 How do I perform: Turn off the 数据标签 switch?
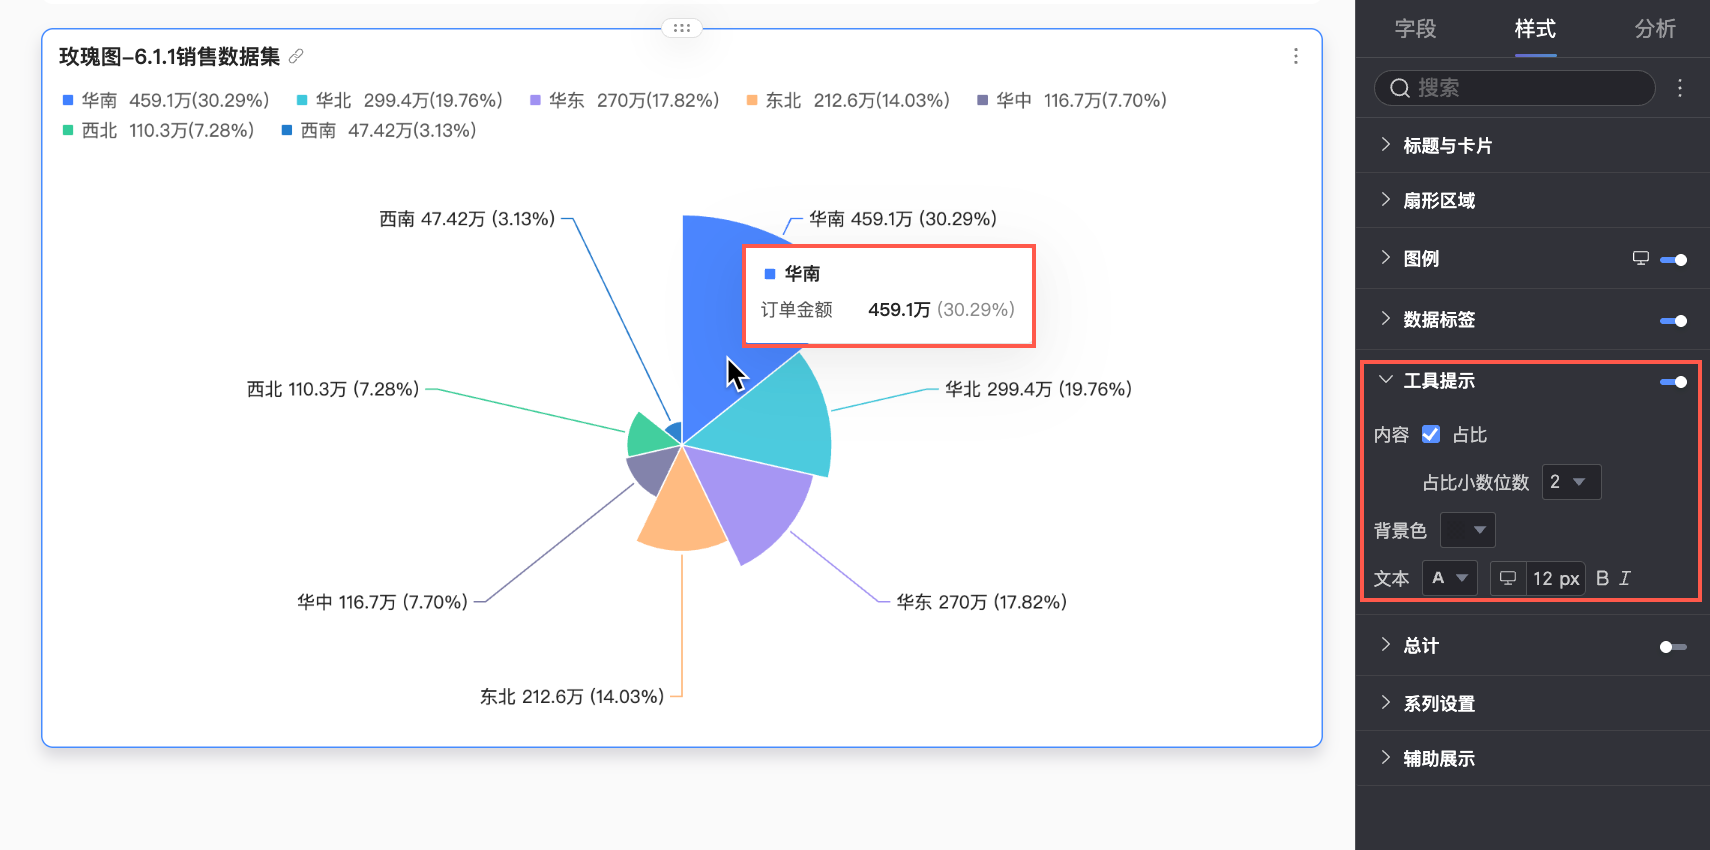coord(1673,321)
